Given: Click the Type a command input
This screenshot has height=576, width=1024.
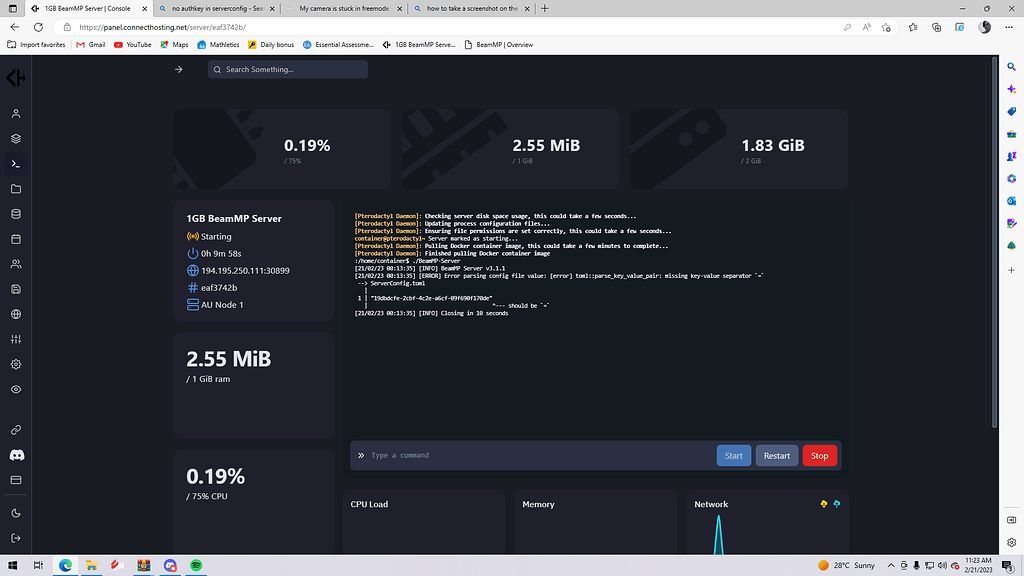Looking at the screenshot, I should [541, 455].
